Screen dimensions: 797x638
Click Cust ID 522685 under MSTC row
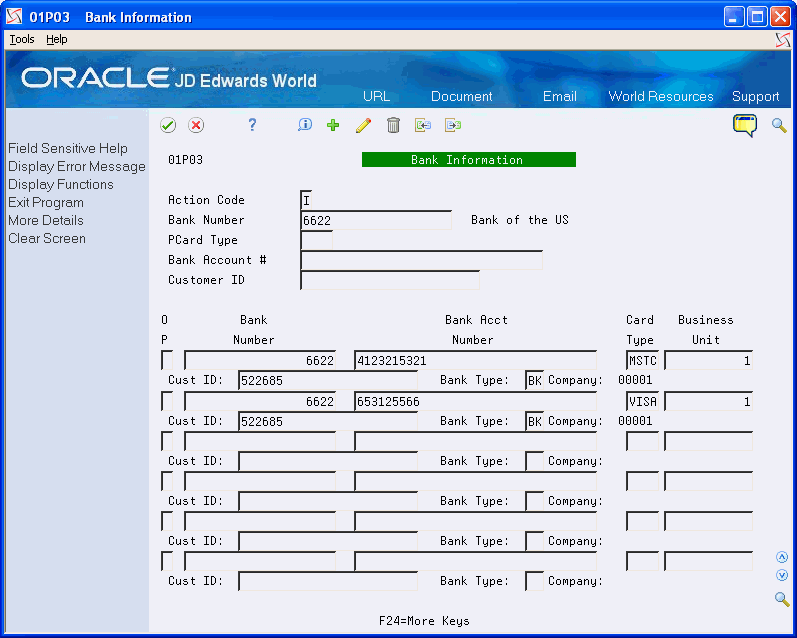tap(328, 380)
